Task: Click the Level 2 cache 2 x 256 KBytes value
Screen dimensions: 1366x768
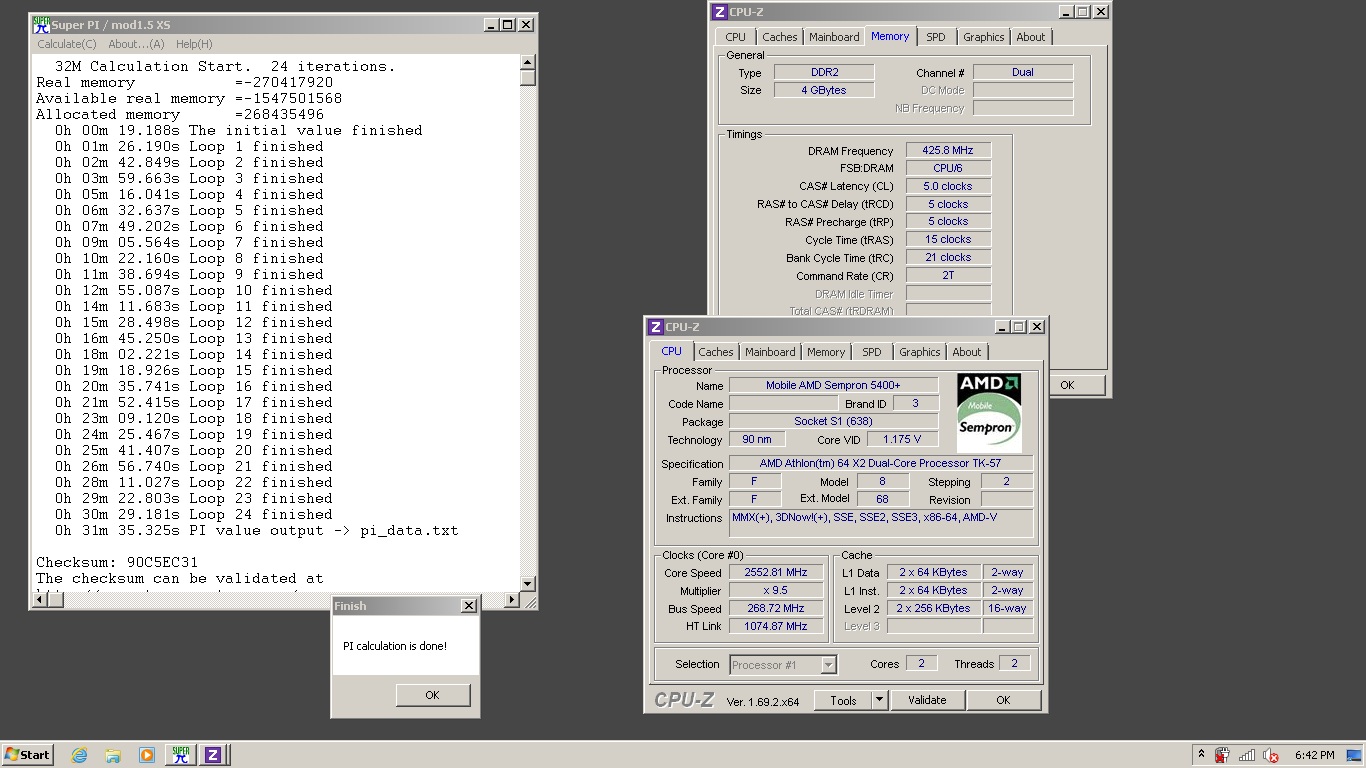Action: coord(933,608)
